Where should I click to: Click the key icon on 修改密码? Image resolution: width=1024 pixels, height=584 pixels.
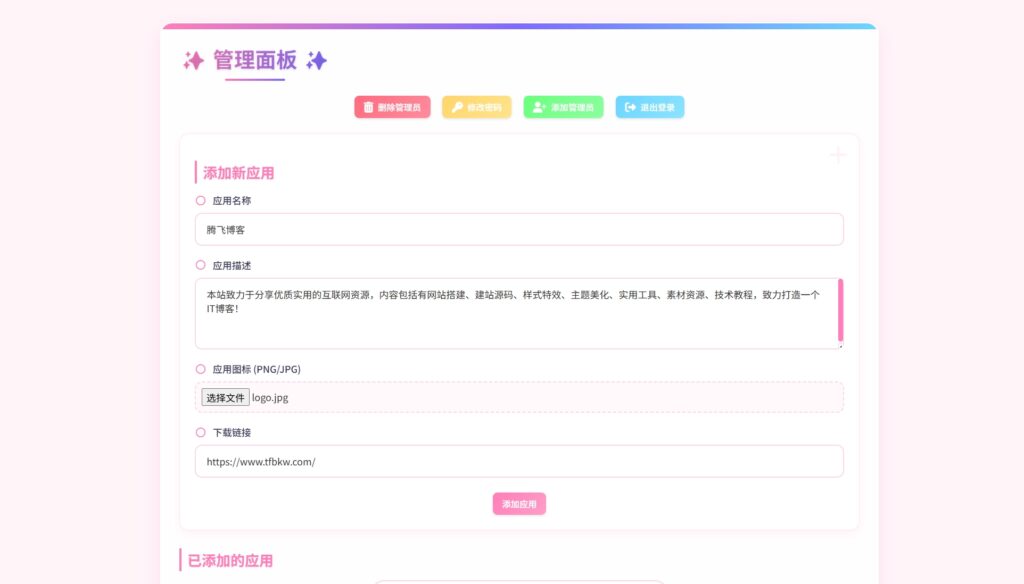pos(457,107)
